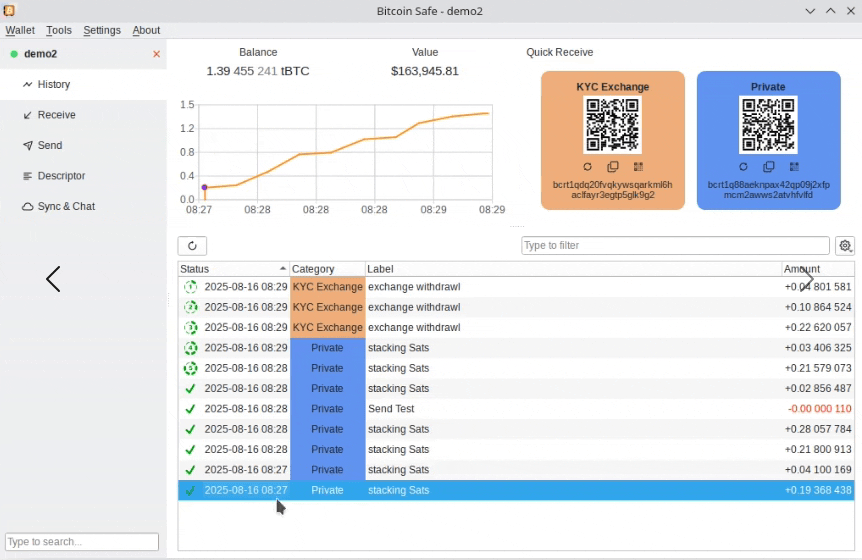
Task: Refresh the Private receive address
Action: point(743,167)
